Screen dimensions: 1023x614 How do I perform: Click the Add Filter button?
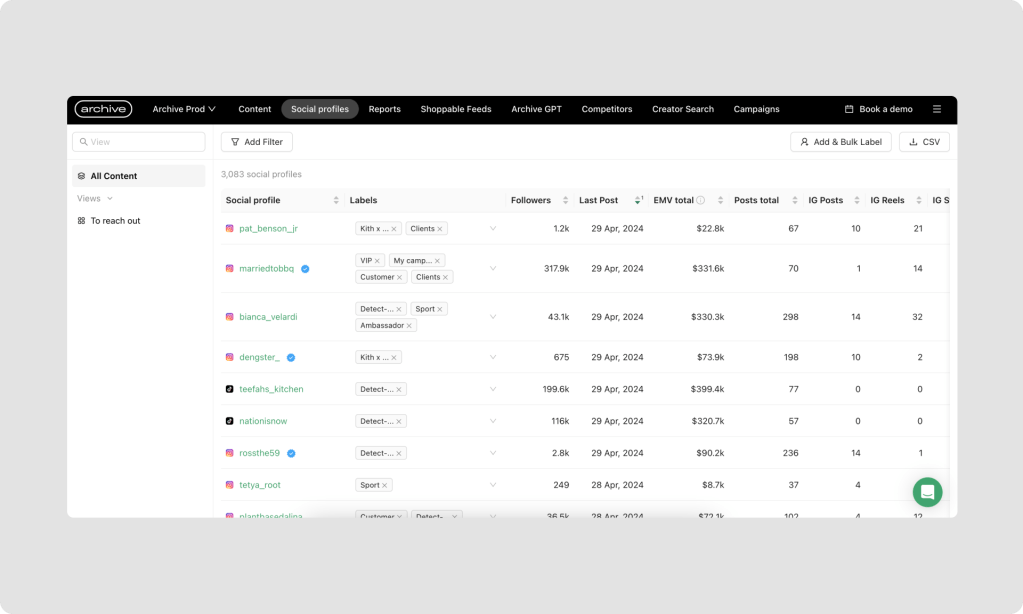256,142
